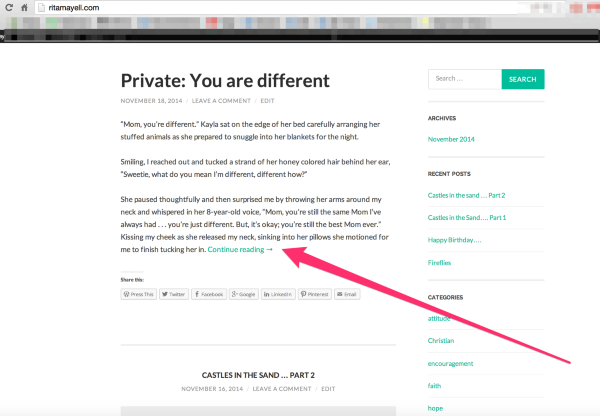Share post via Press This button
This screenshot has width=600, height=416.
[138, 295]
